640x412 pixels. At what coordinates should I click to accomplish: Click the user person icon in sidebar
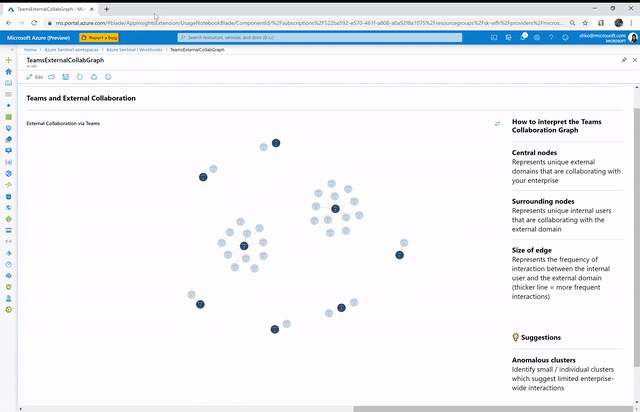(8, 298)
